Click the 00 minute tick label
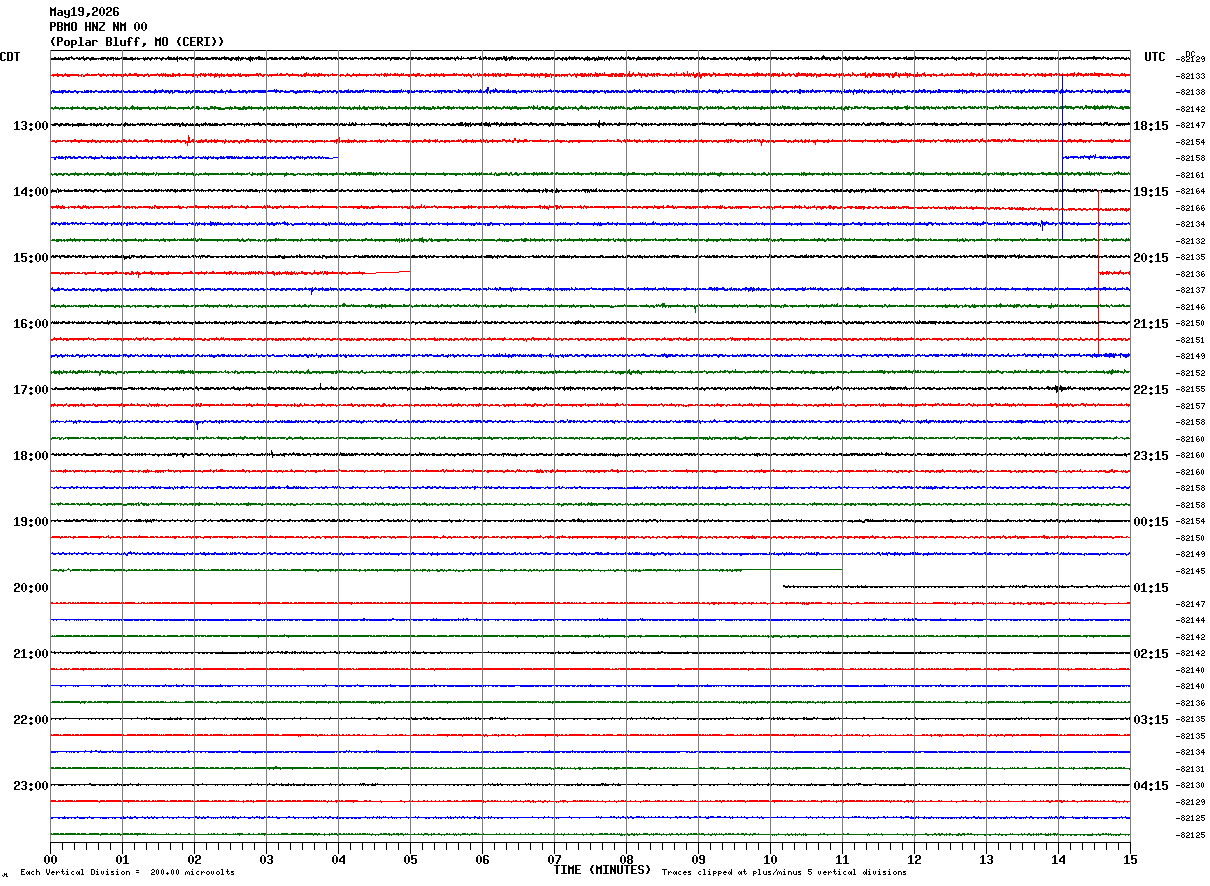The width and height of the screenshot is (1210, 886). pos(50,860)
